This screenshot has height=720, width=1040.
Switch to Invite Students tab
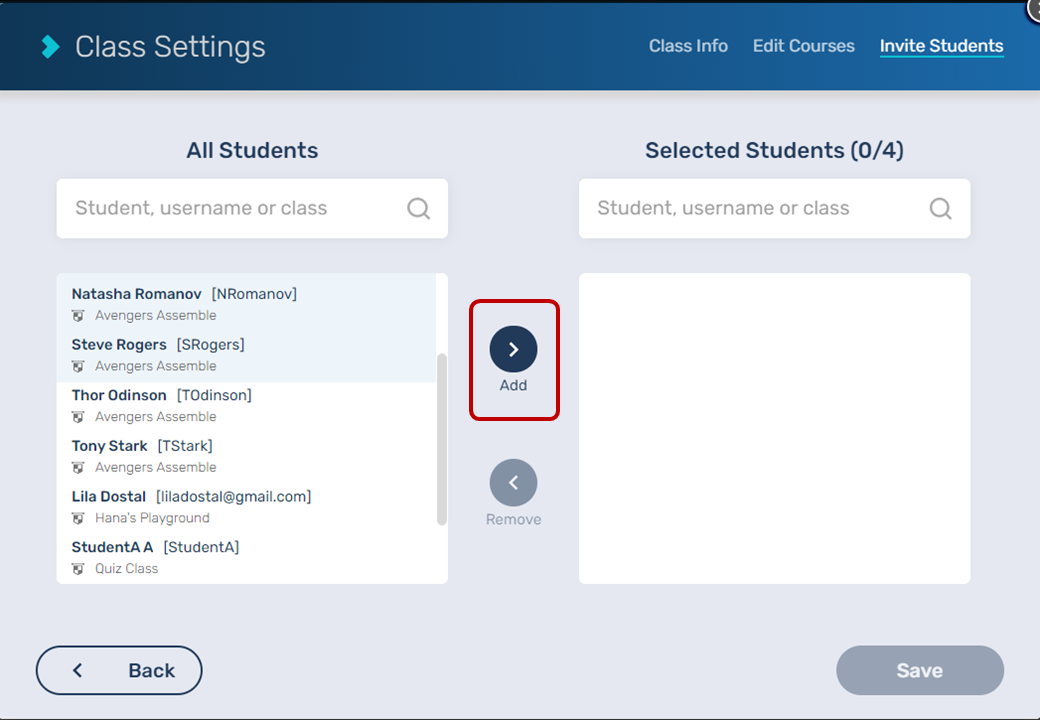[941, 46]
